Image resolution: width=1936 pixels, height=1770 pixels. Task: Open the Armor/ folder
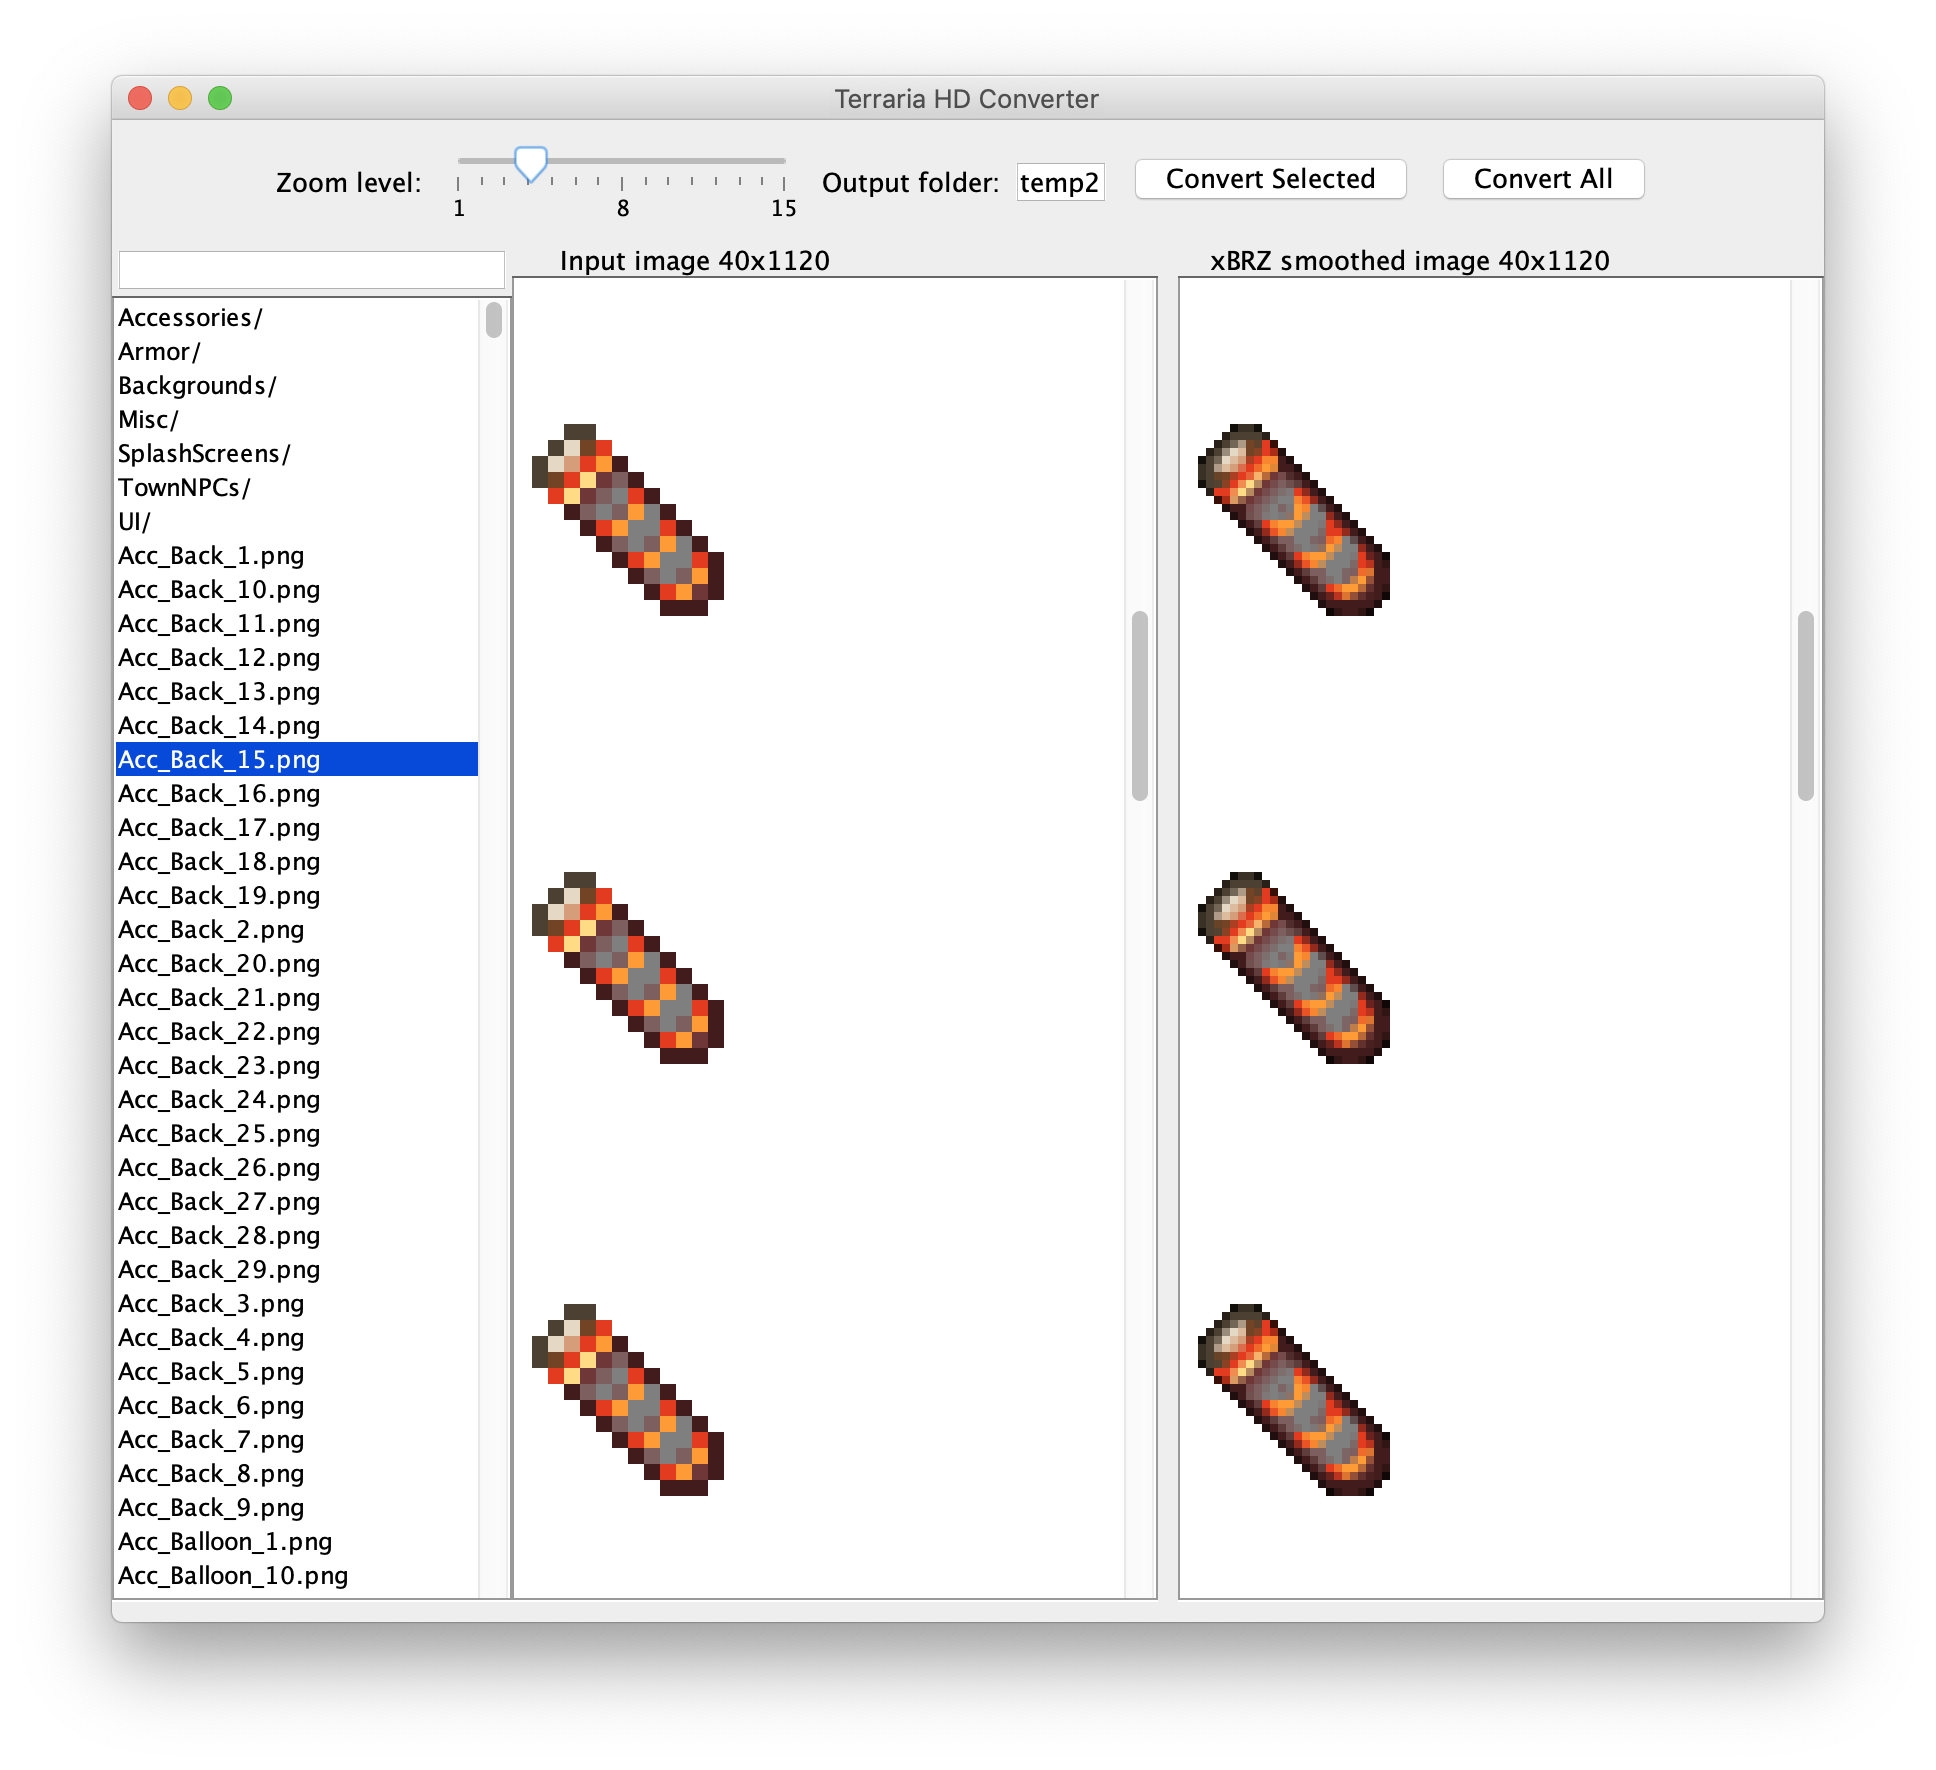pos(297,351)
